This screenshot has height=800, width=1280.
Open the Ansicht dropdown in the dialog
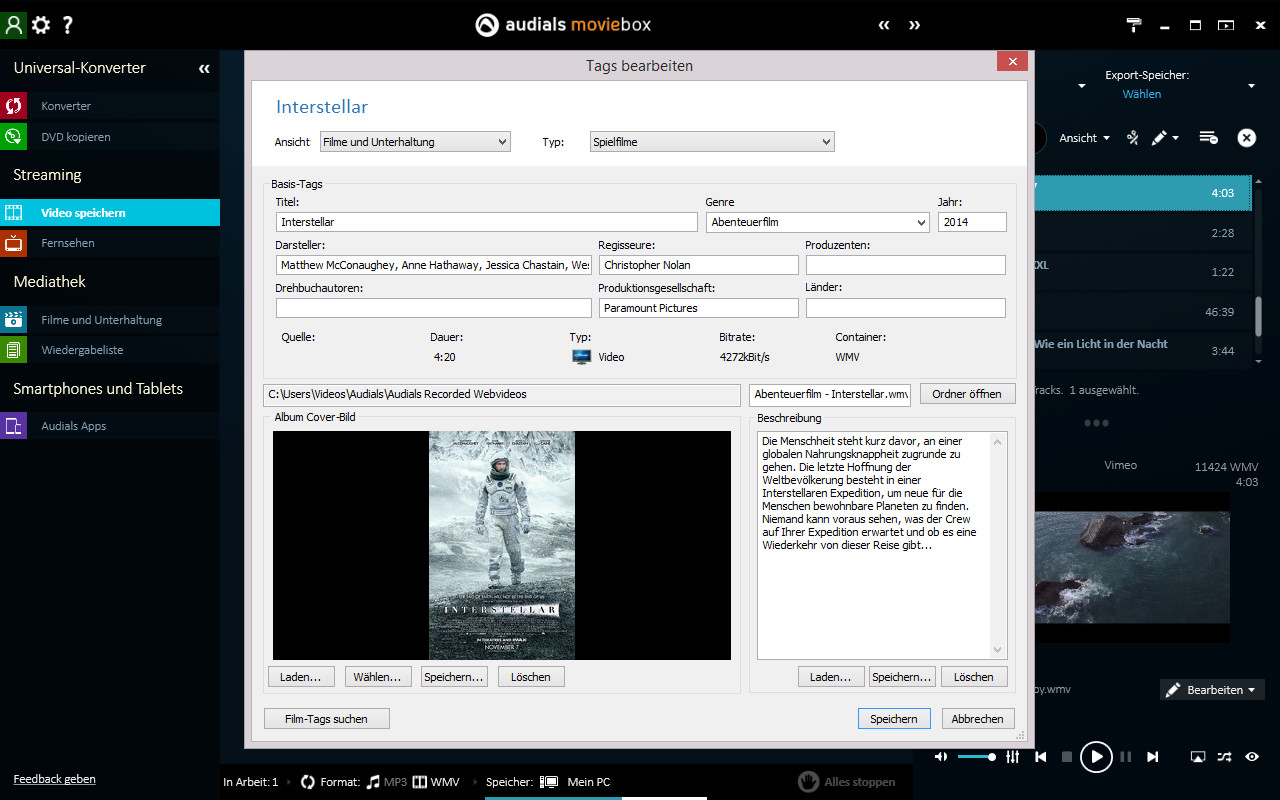pyautogui.click(x=414, y=142)
